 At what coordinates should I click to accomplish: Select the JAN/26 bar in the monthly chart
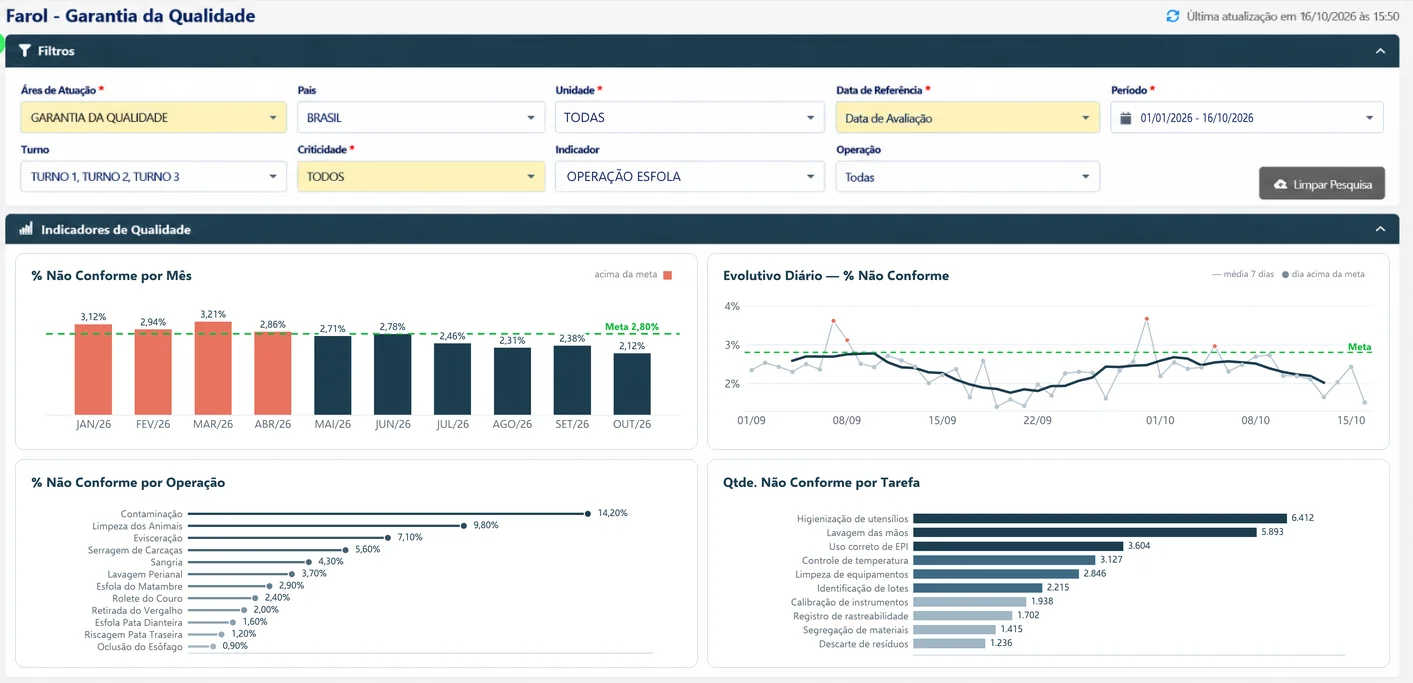click(93, 369)
